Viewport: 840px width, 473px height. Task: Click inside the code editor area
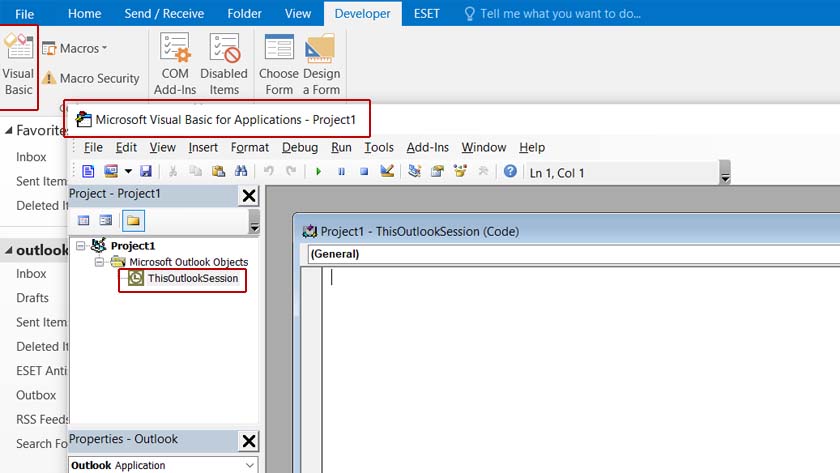(x=581, y=370)
